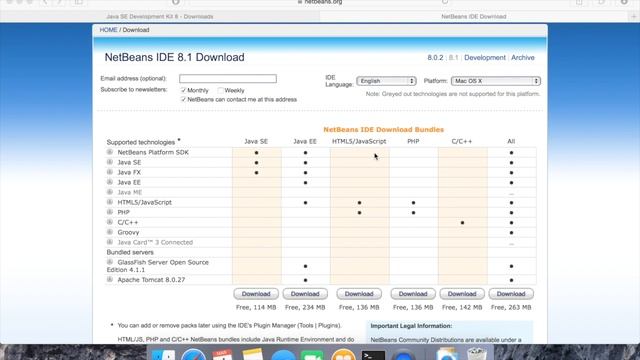Screen dimensions: 640x360
Task: Open green FaceTime icon in Dock
Action: click(312, 354)
